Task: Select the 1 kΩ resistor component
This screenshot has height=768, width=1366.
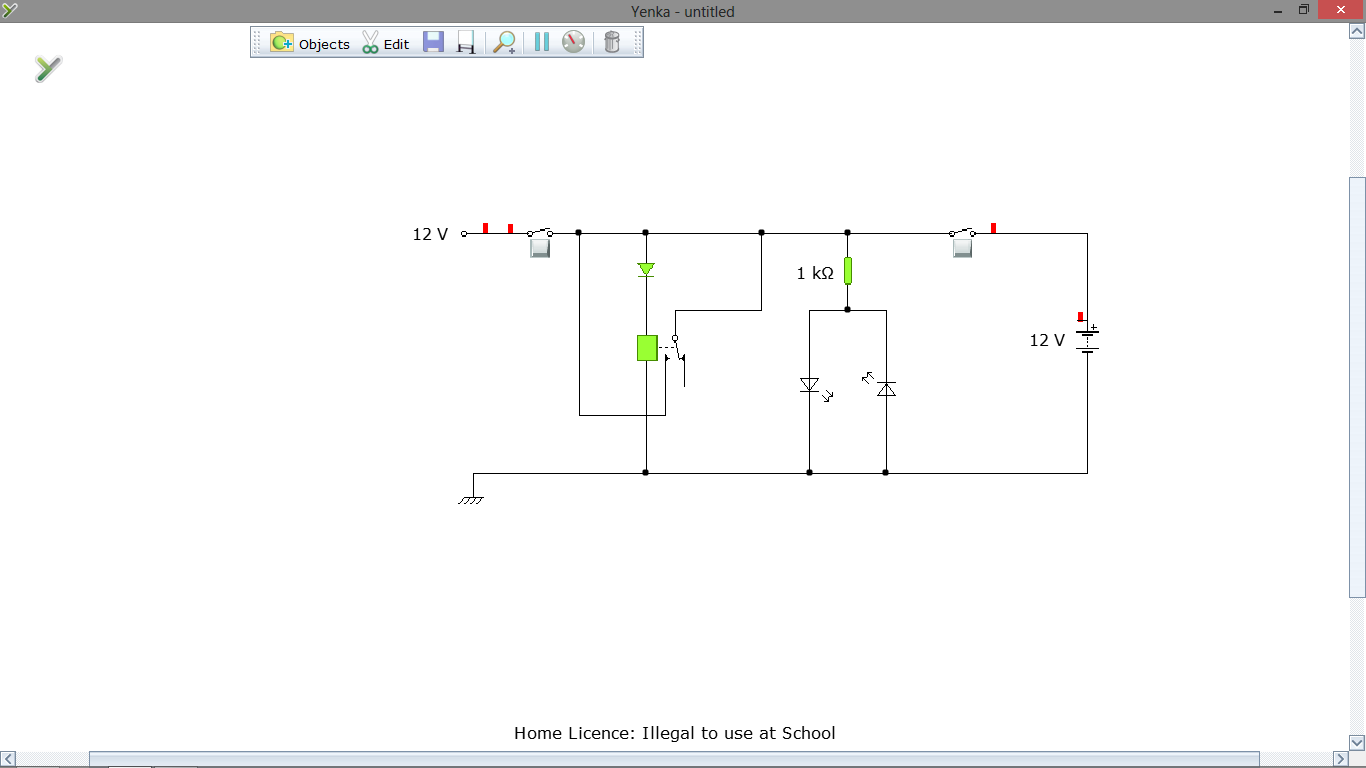Action: (x=847, y=271)
